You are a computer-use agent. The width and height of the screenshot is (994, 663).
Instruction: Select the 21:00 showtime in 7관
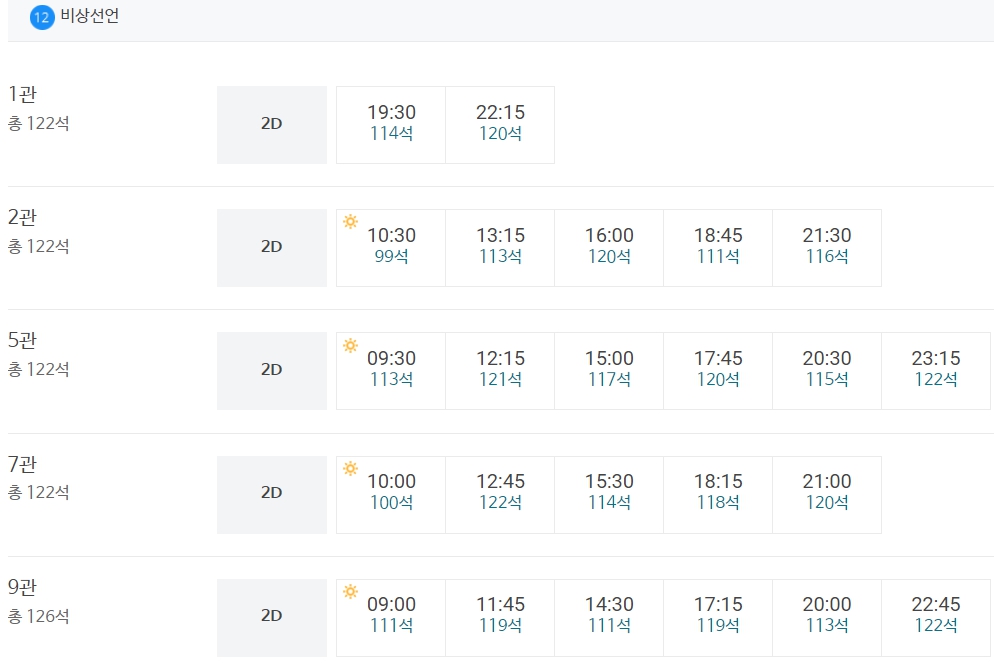[x=827, y=495]
